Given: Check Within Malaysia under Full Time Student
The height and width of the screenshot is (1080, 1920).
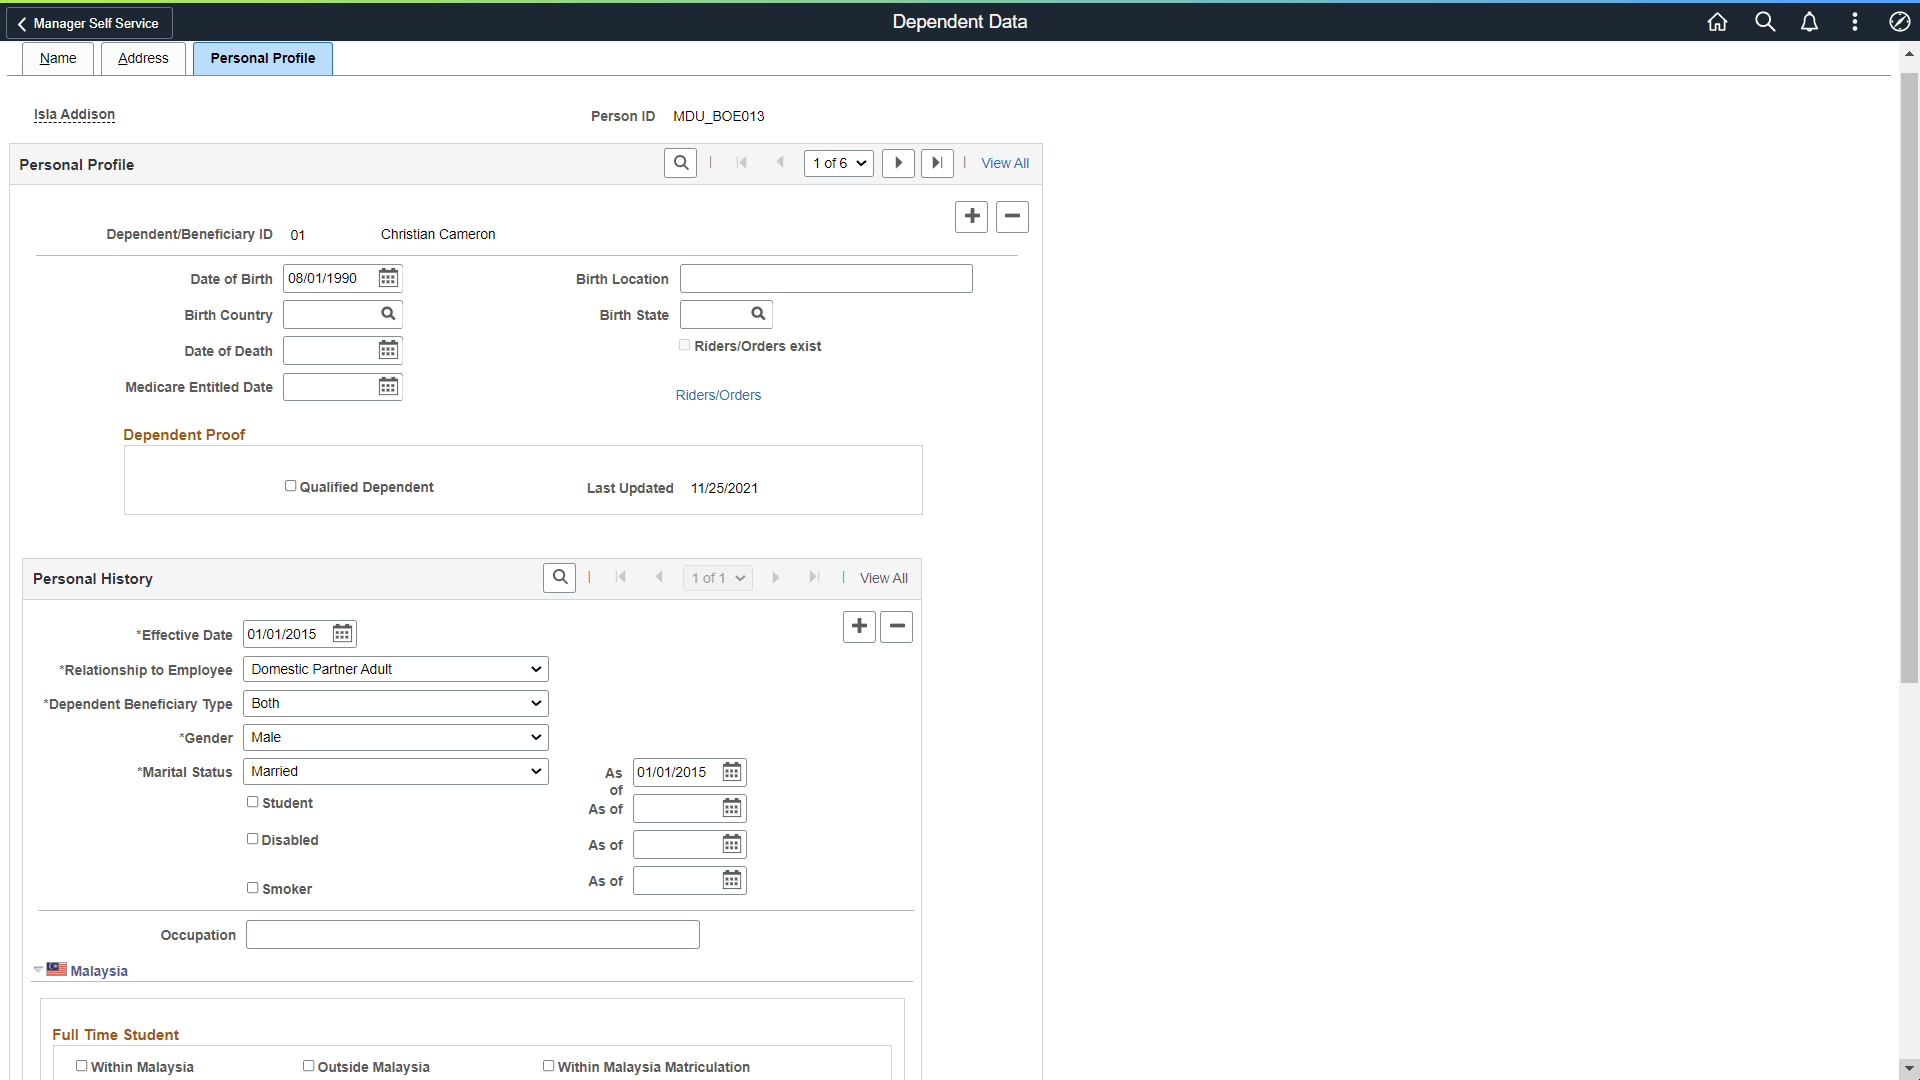Looking at the screenshot, I should [x=81, y=1065].
